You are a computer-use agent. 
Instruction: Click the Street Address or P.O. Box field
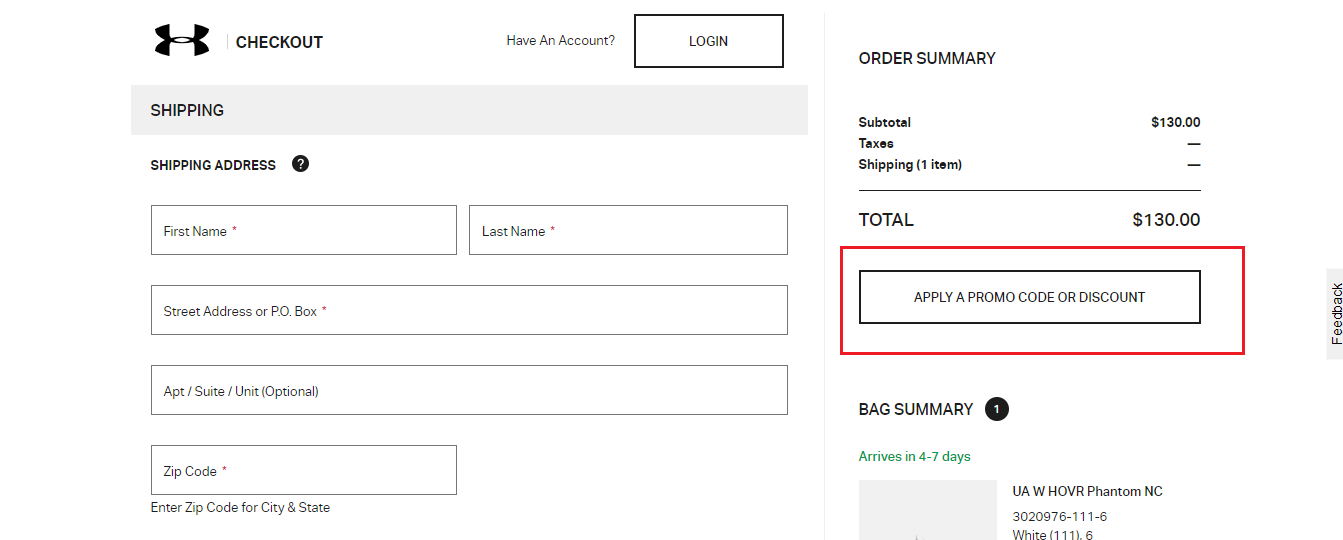[469, 310]
